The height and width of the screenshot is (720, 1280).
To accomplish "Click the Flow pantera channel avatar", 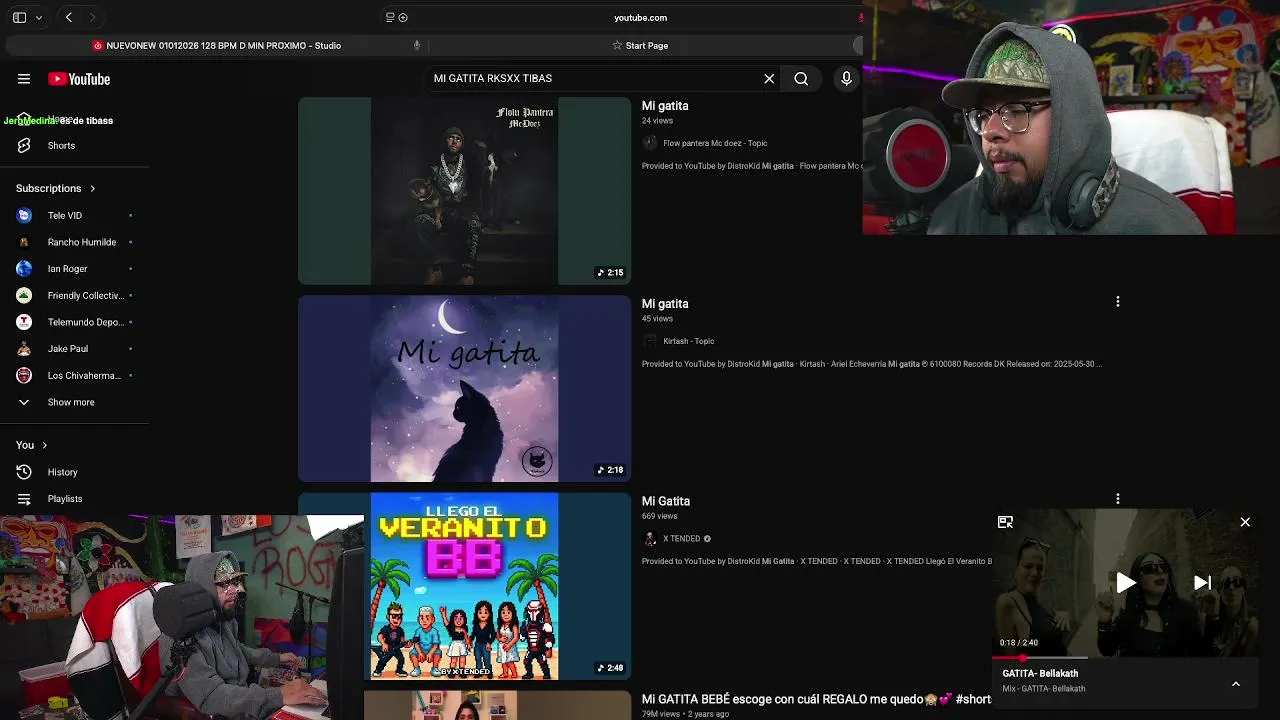I will click(650, 143).
